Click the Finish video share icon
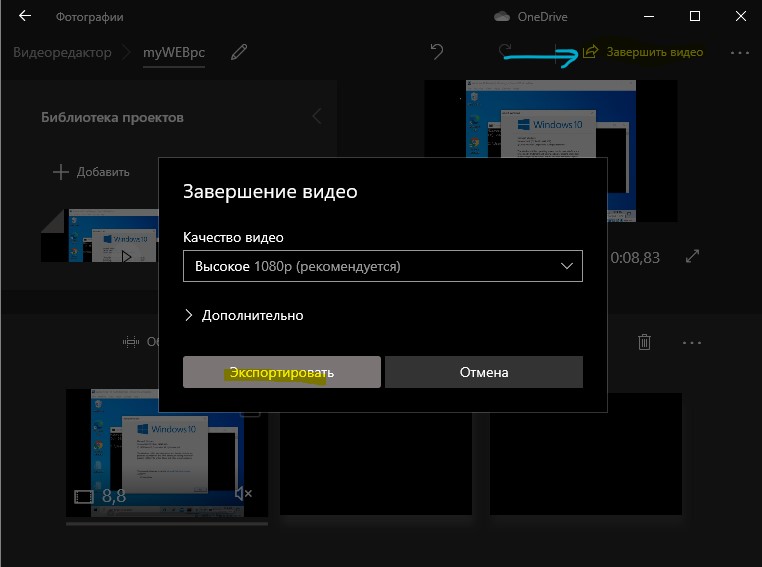Image resolution: width=762 pixels, height=567 pixels. click(590, 52)
